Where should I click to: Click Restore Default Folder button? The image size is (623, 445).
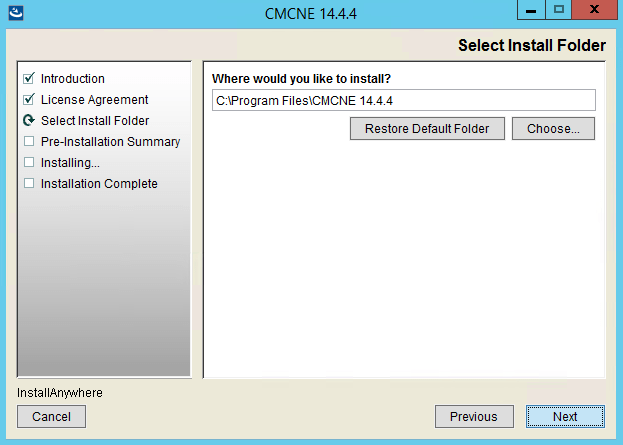click(x=427, y=128)
